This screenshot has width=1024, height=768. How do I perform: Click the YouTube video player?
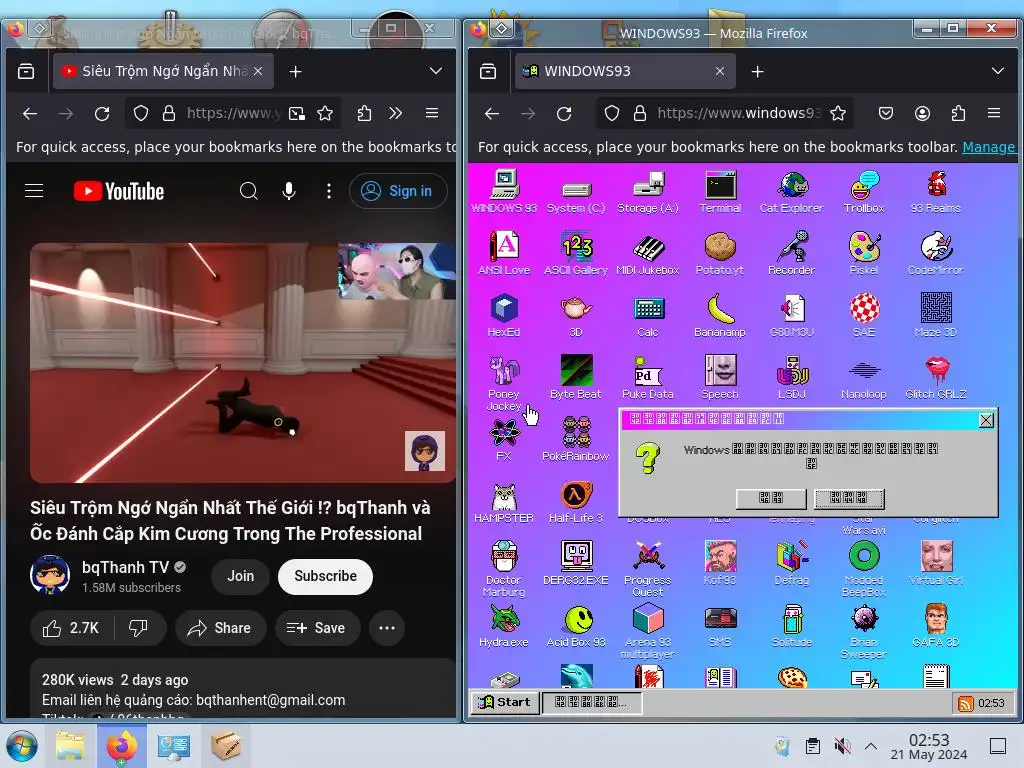click(x=242, y=363)
